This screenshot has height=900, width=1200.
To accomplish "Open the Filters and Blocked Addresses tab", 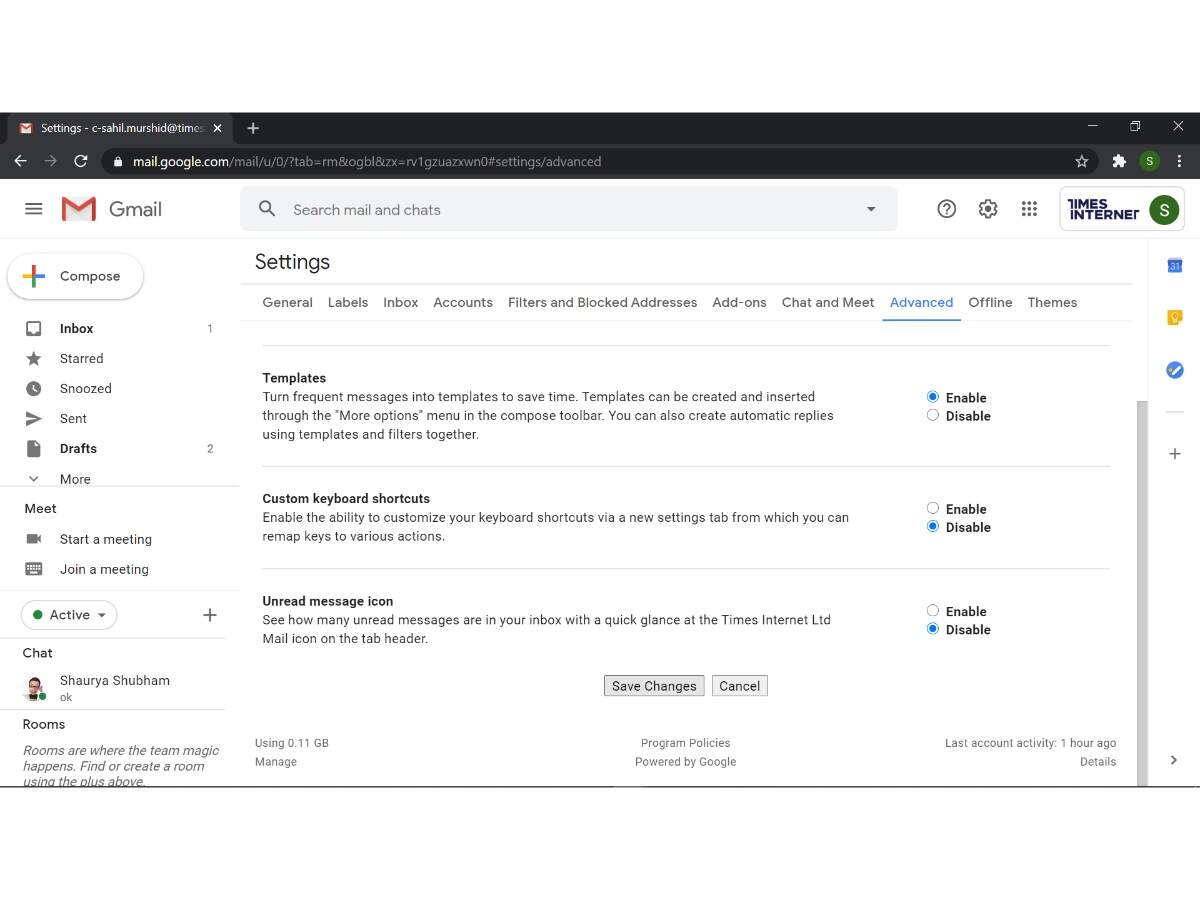I will tap(602, 302).
